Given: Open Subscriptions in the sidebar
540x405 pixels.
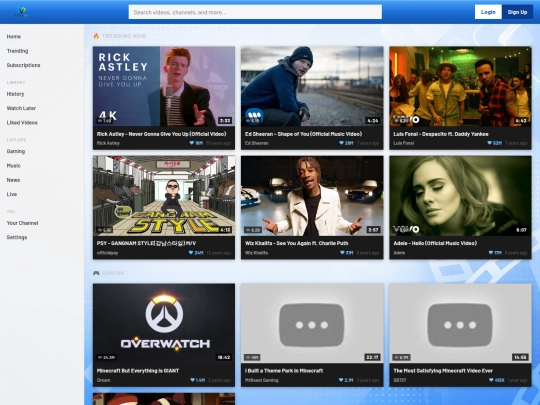Looking at the screenshot, I should (x=23, y=65).
